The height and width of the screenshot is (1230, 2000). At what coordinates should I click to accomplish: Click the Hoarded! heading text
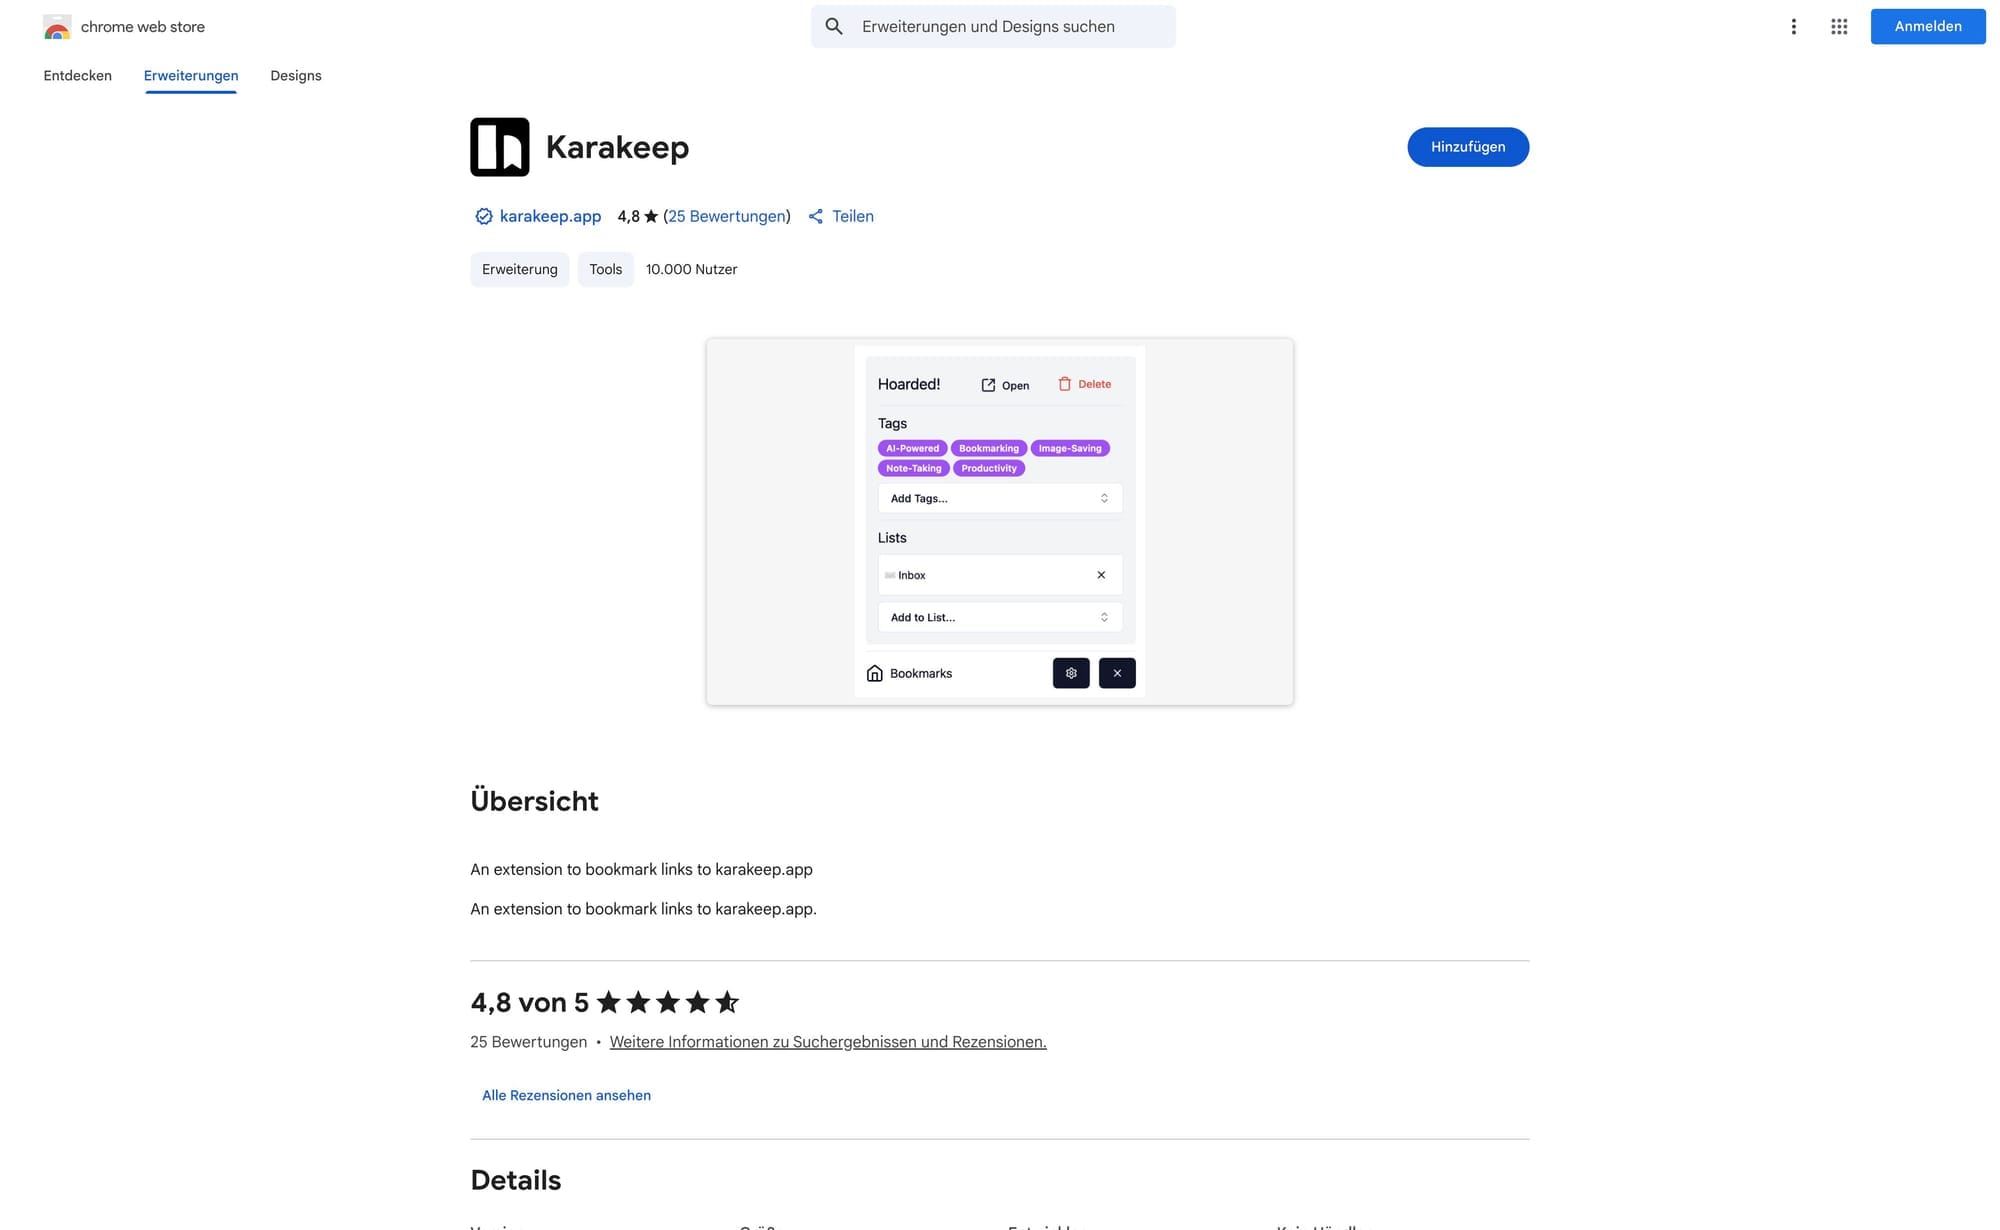pyautogui.click(x=909, y=384)
